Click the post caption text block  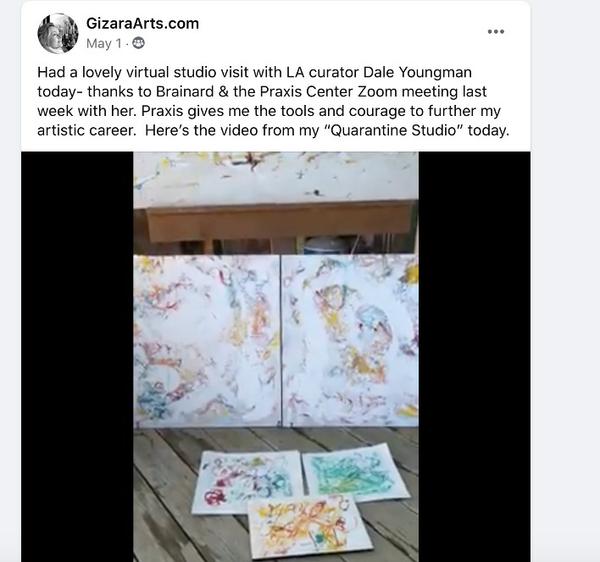[x=273, y=101]
